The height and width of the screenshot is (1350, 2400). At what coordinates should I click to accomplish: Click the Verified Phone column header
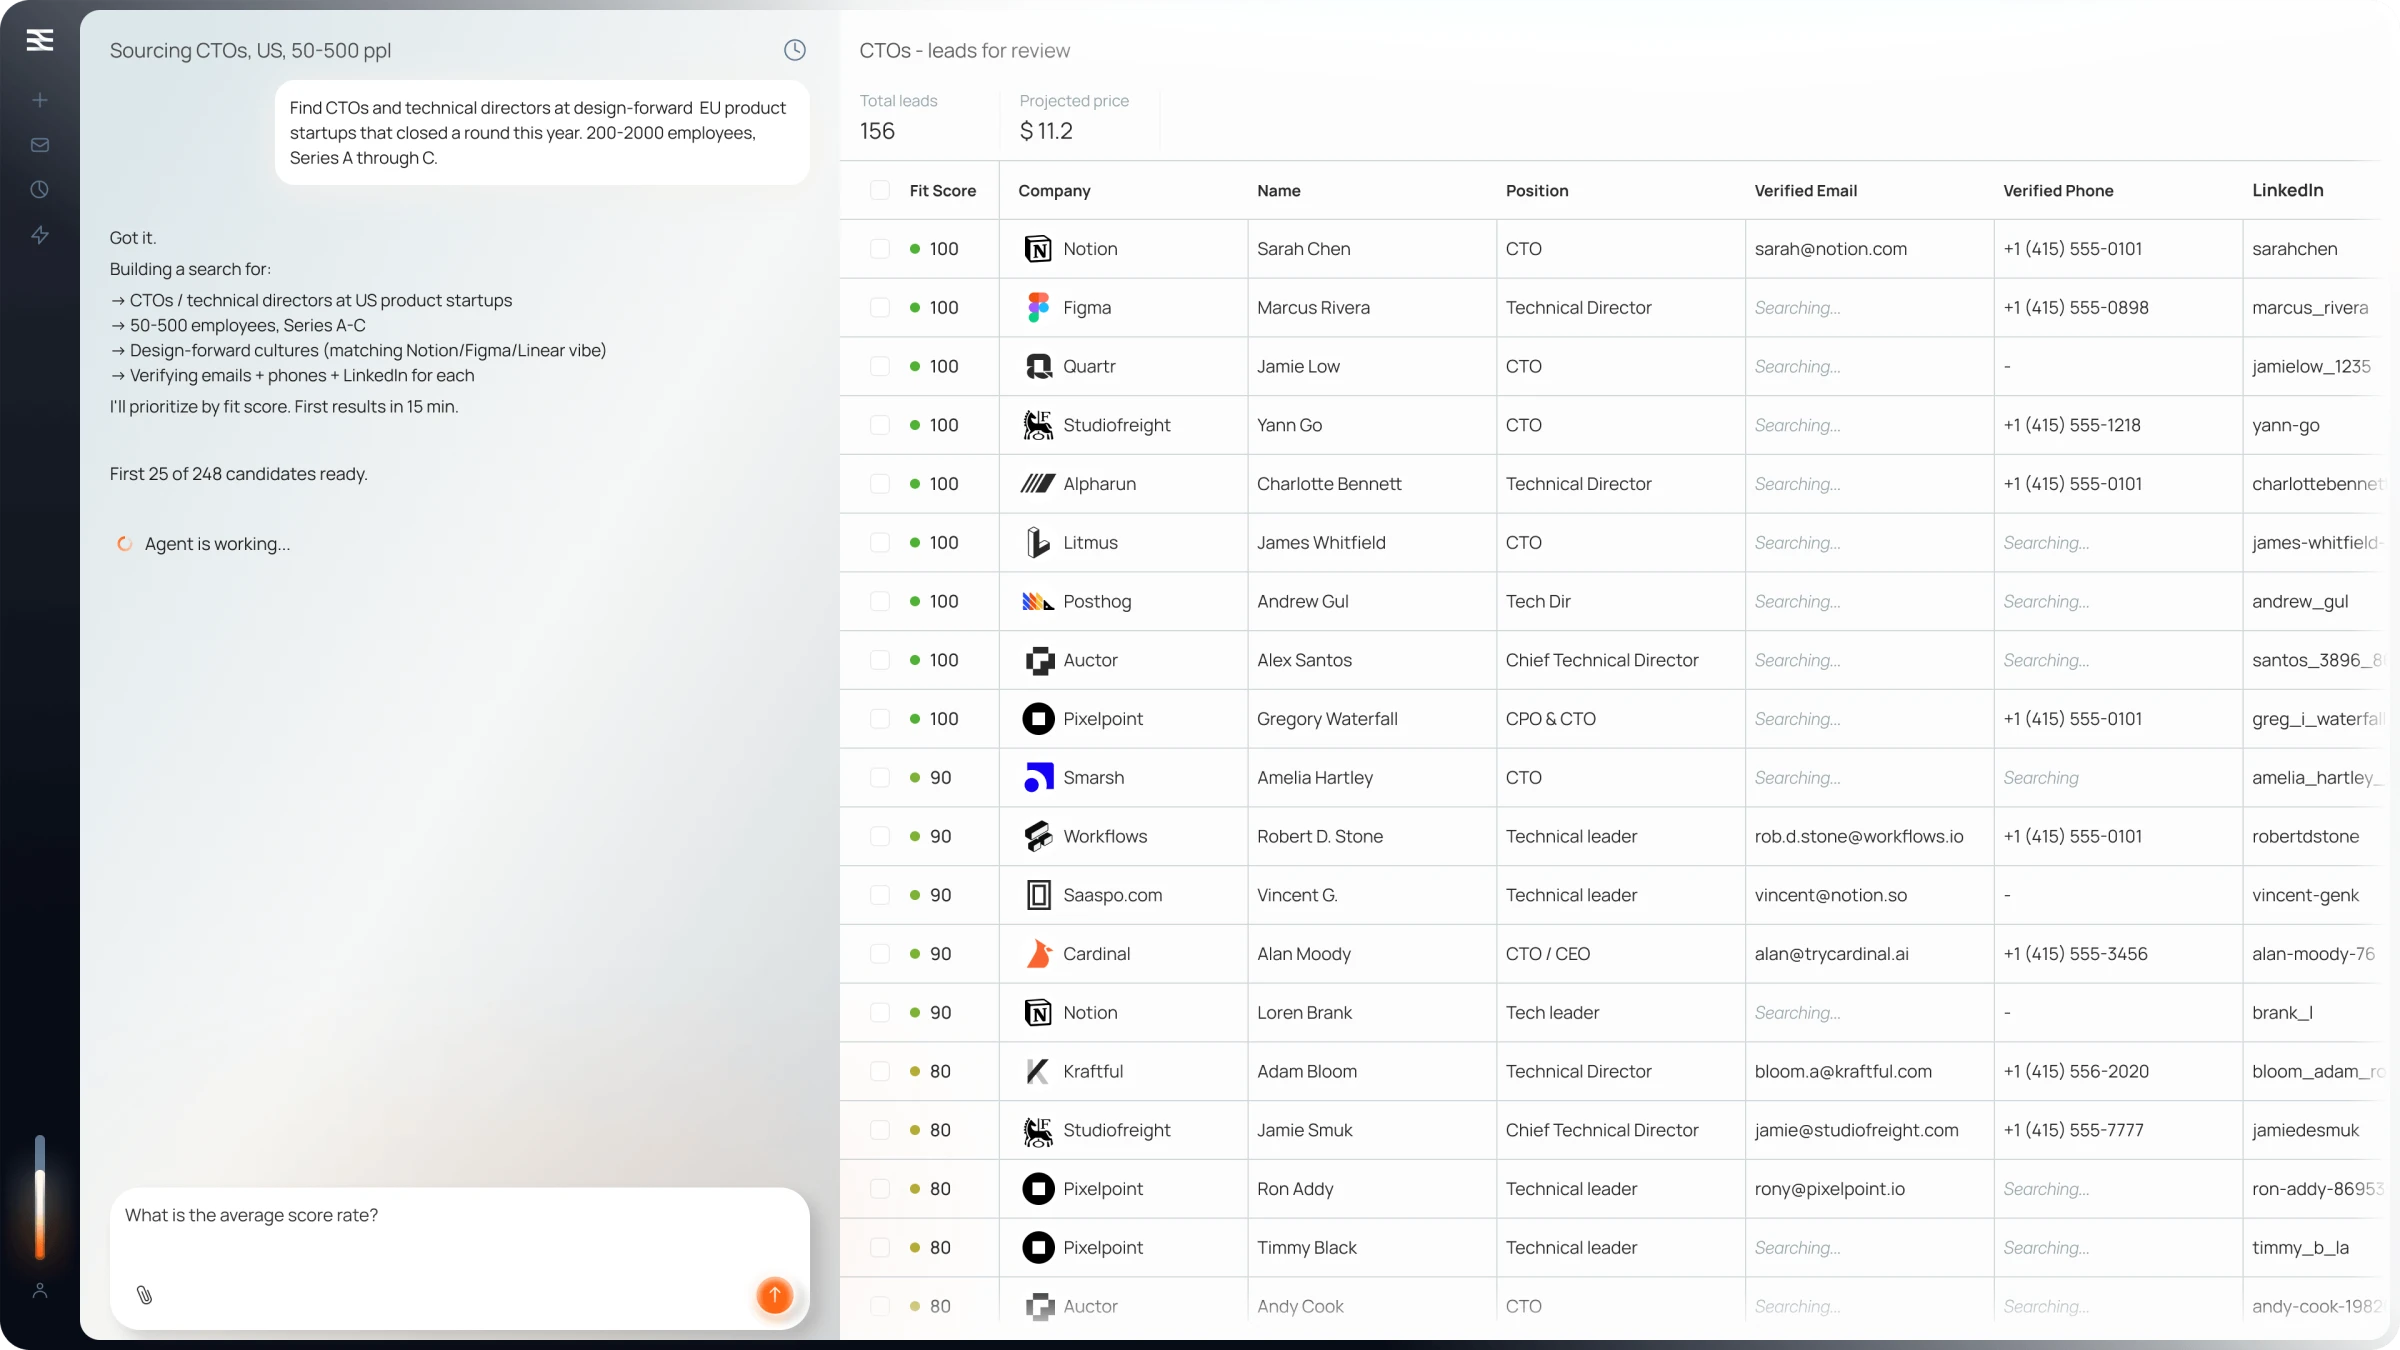(2058, 191)
